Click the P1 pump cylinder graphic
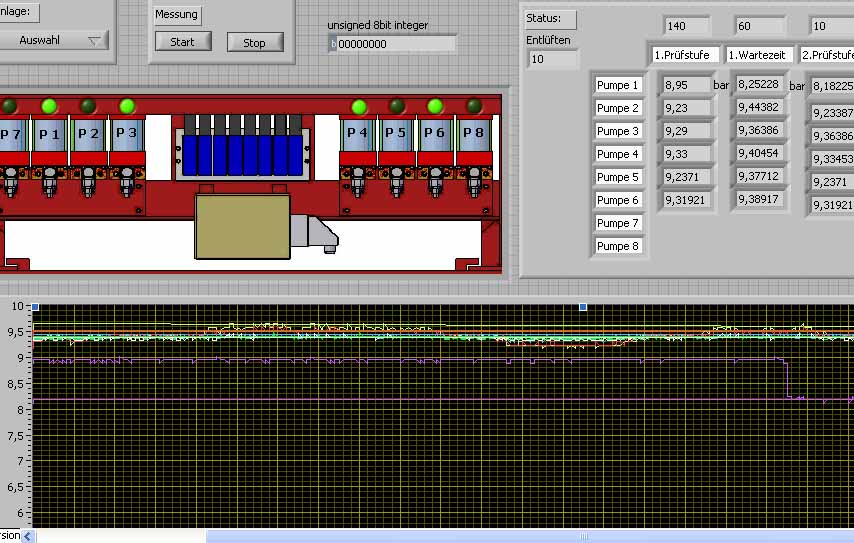854x543 pixels. [49, 134]
